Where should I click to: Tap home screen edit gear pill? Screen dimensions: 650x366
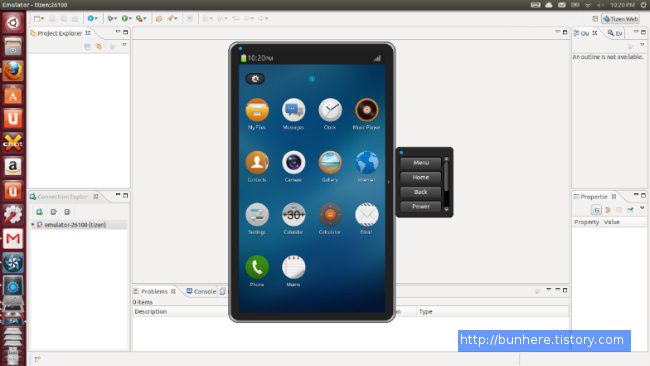255,79
